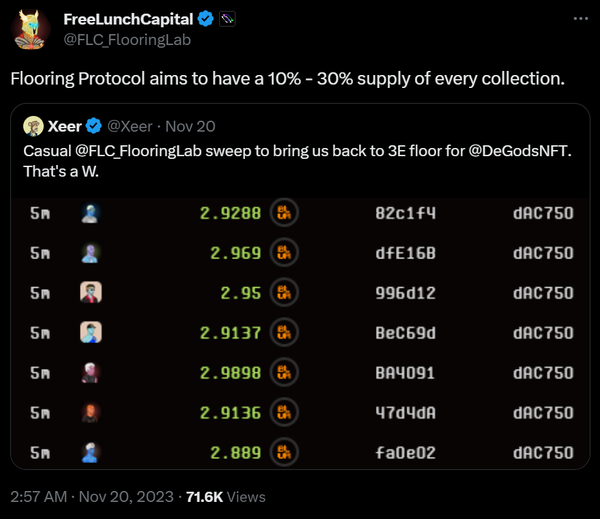
Task: Click the NFT thumbnail in the 2.9288 row
Action: click(x=91, y=212)
